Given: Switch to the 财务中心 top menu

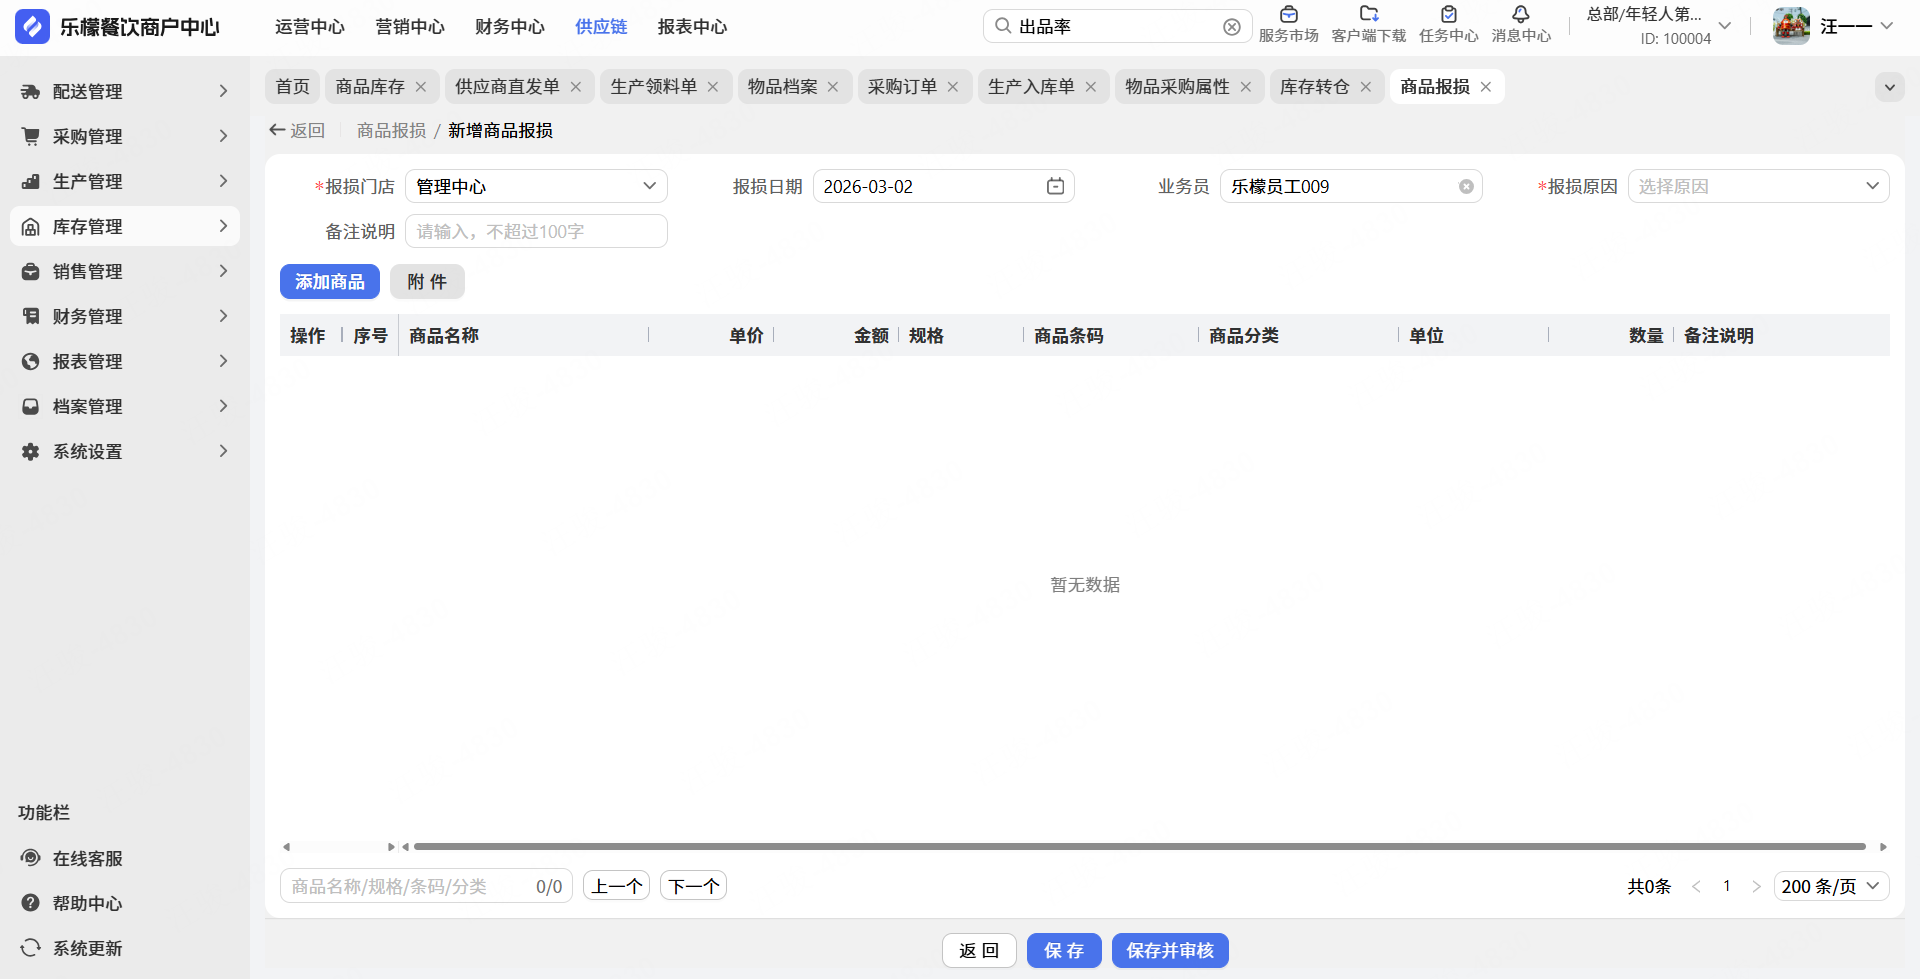Looking at the screenshot, I should click(x=509, y=27).
